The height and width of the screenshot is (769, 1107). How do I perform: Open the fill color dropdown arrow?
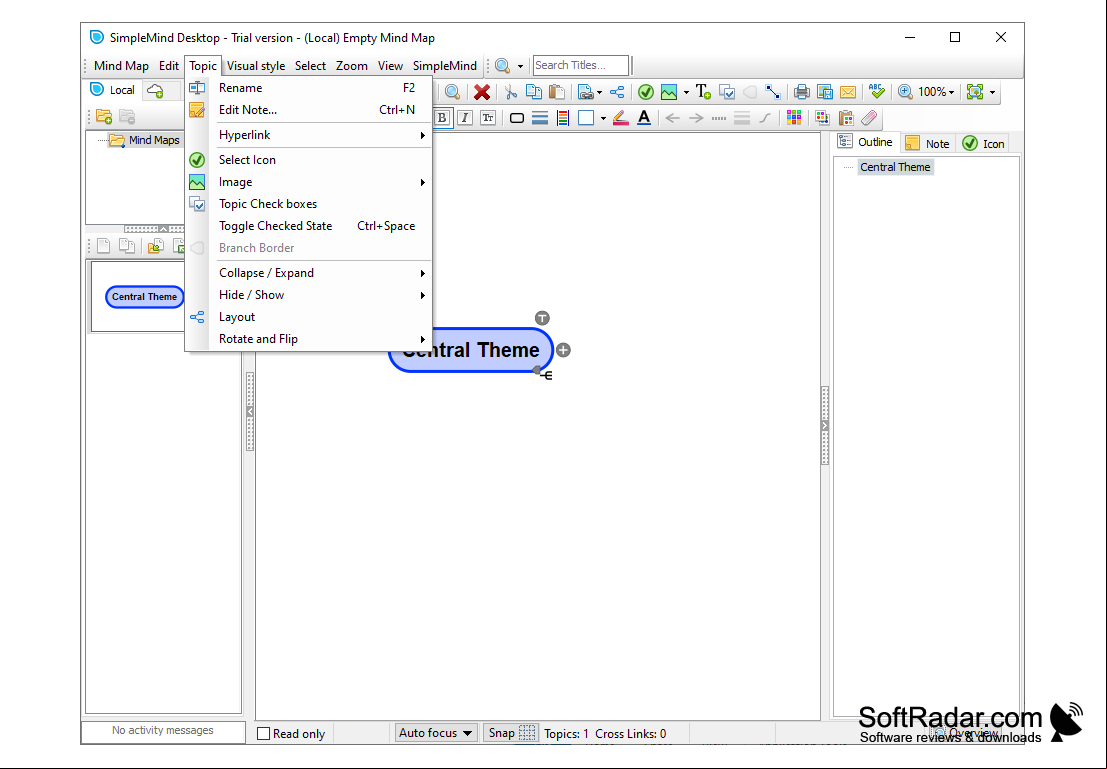(603, 118)
